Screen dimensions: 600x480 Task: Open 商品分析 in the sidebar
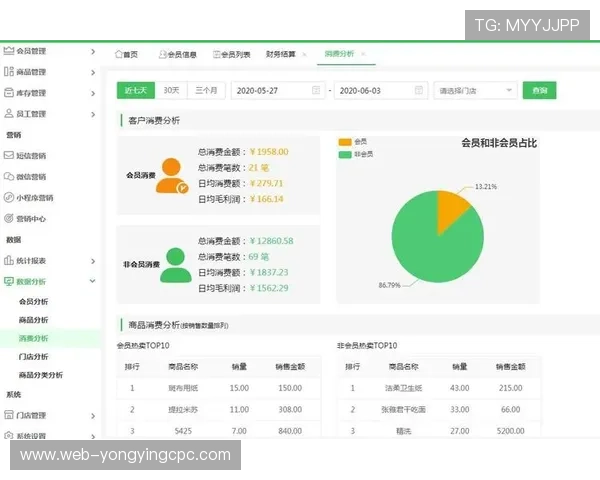coord(34,320)
